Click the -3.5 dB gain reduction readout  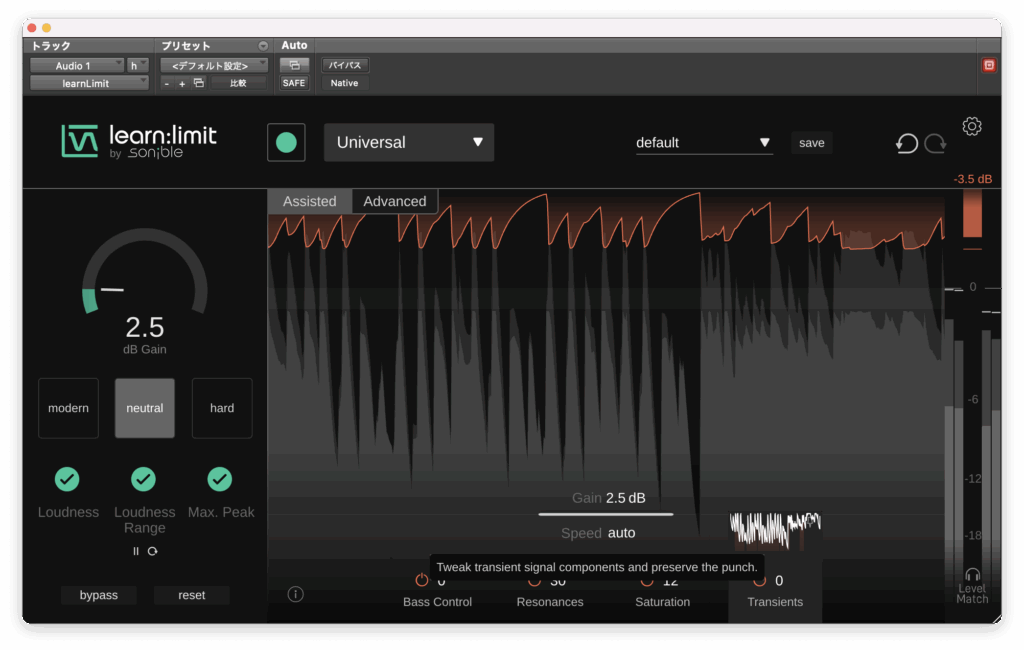(972, 179)
